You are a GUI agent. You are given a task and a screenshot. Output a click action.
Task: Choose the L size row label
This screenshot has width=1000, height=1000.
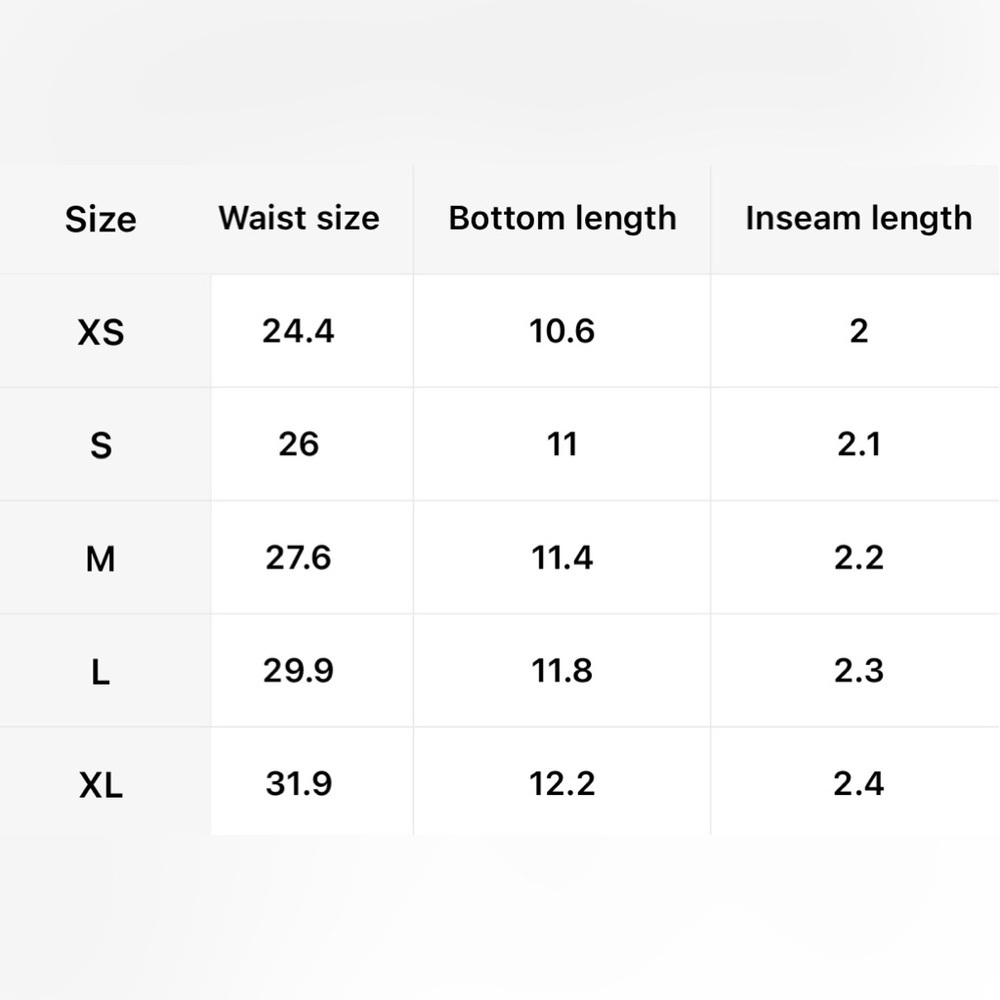[x=101, y=672]
